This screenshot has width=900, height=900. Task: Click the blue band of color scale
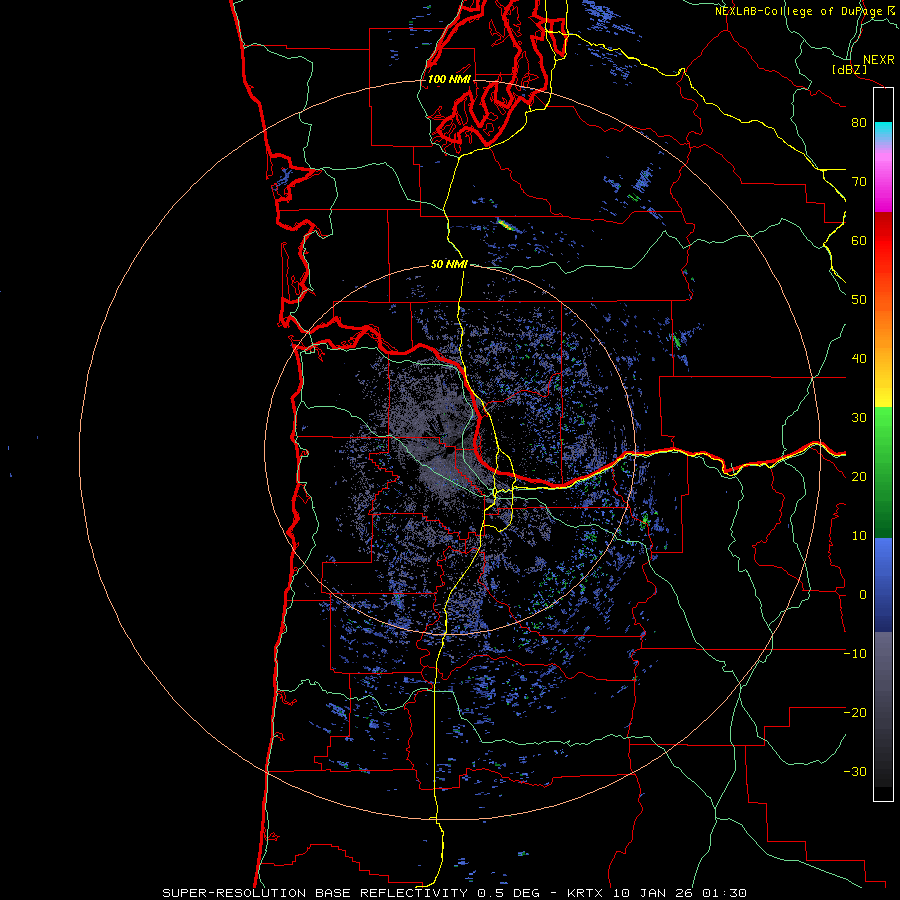tap(883, 585)
